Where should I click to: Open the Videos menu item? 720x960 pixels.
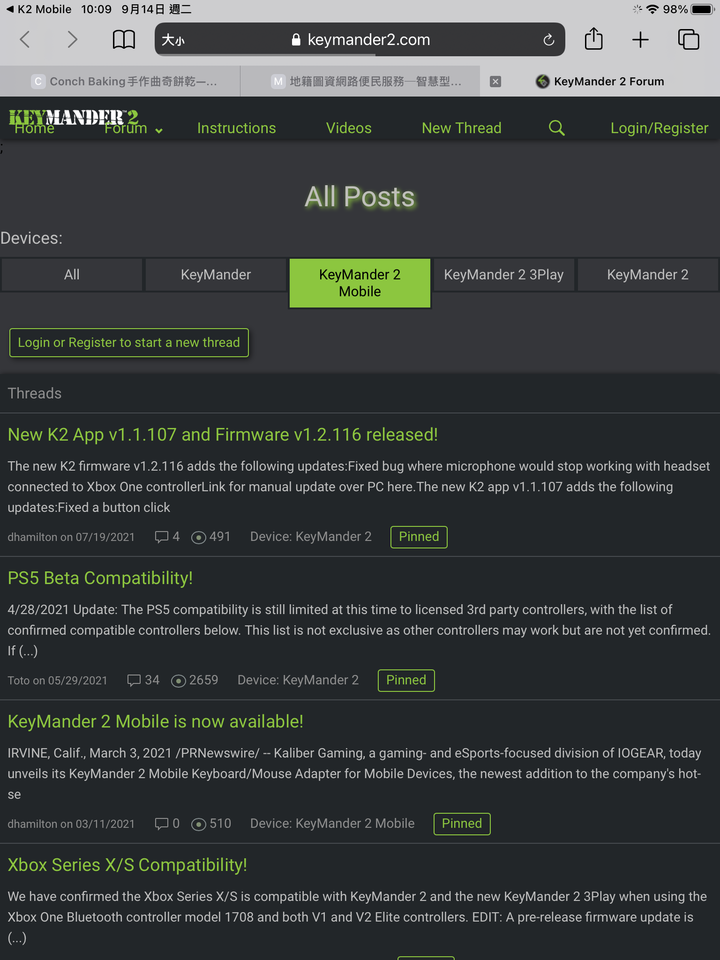(x=348, y=128)
